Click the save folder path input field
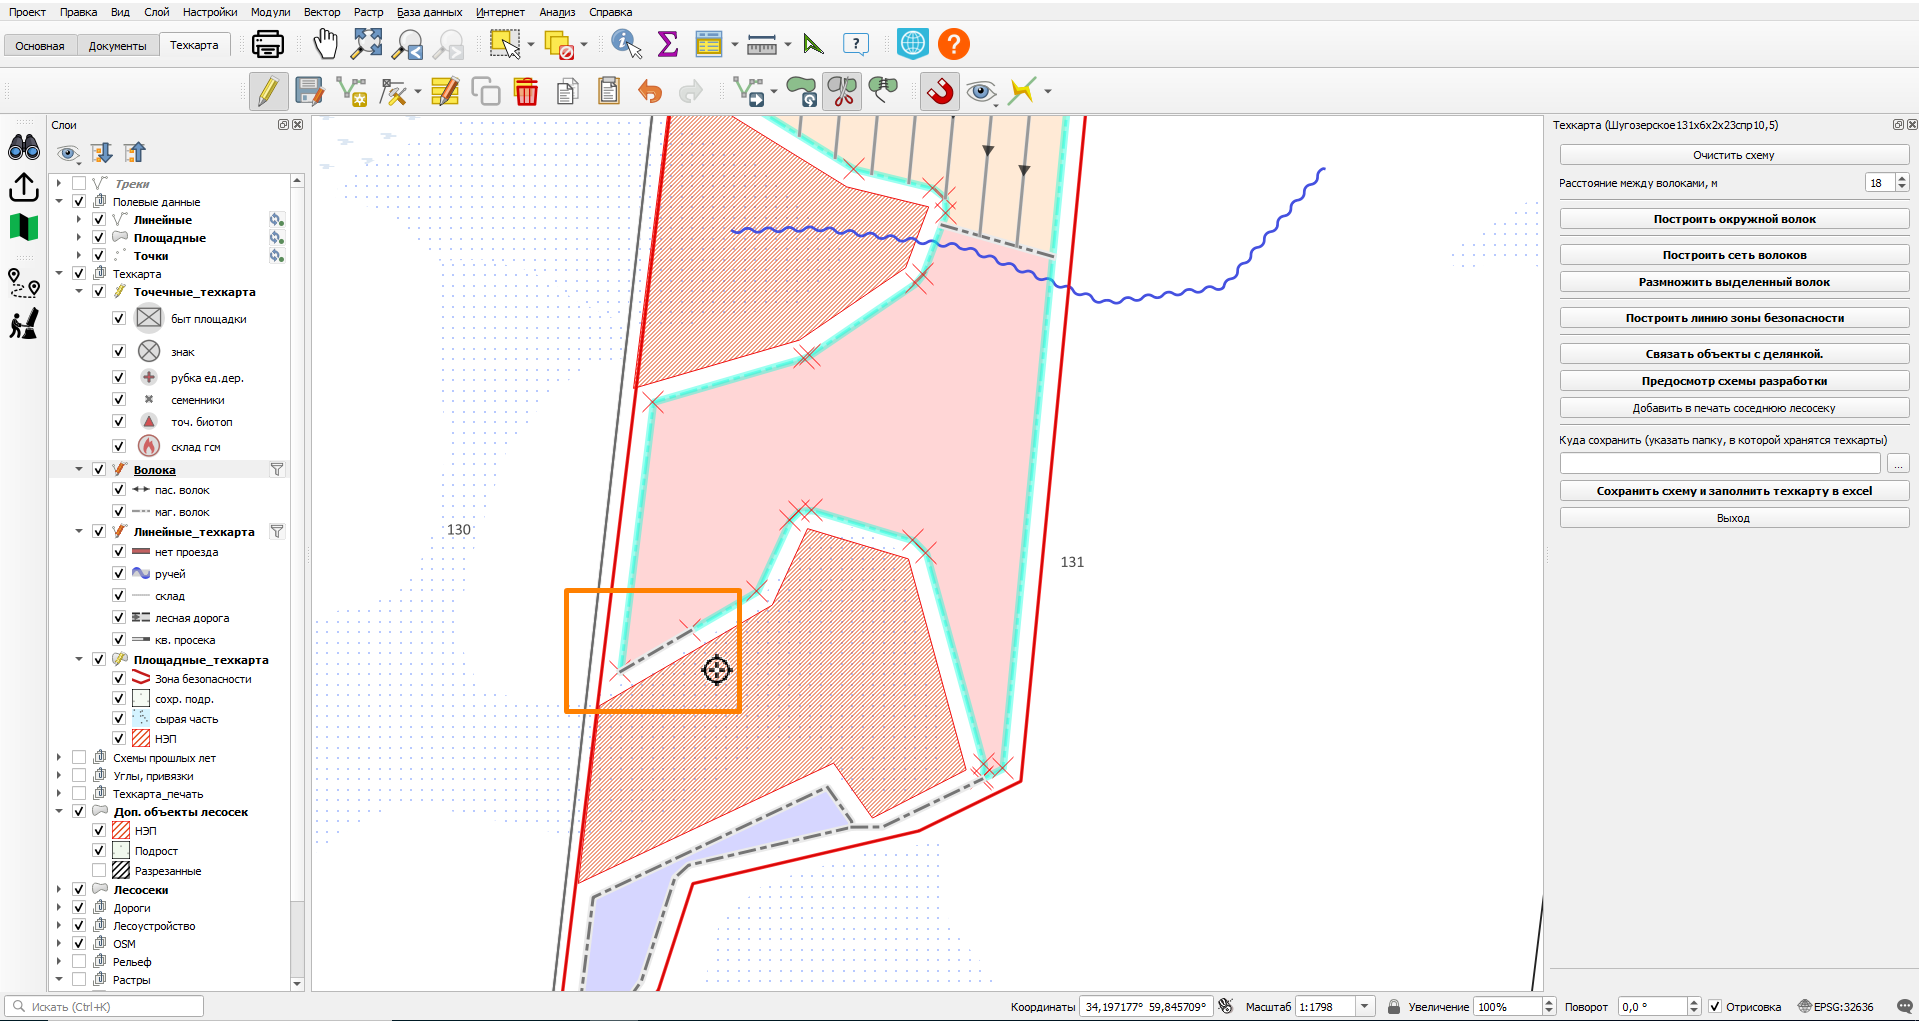The height and width of the screenshot is (1021, 1919). coord(1720,464)
